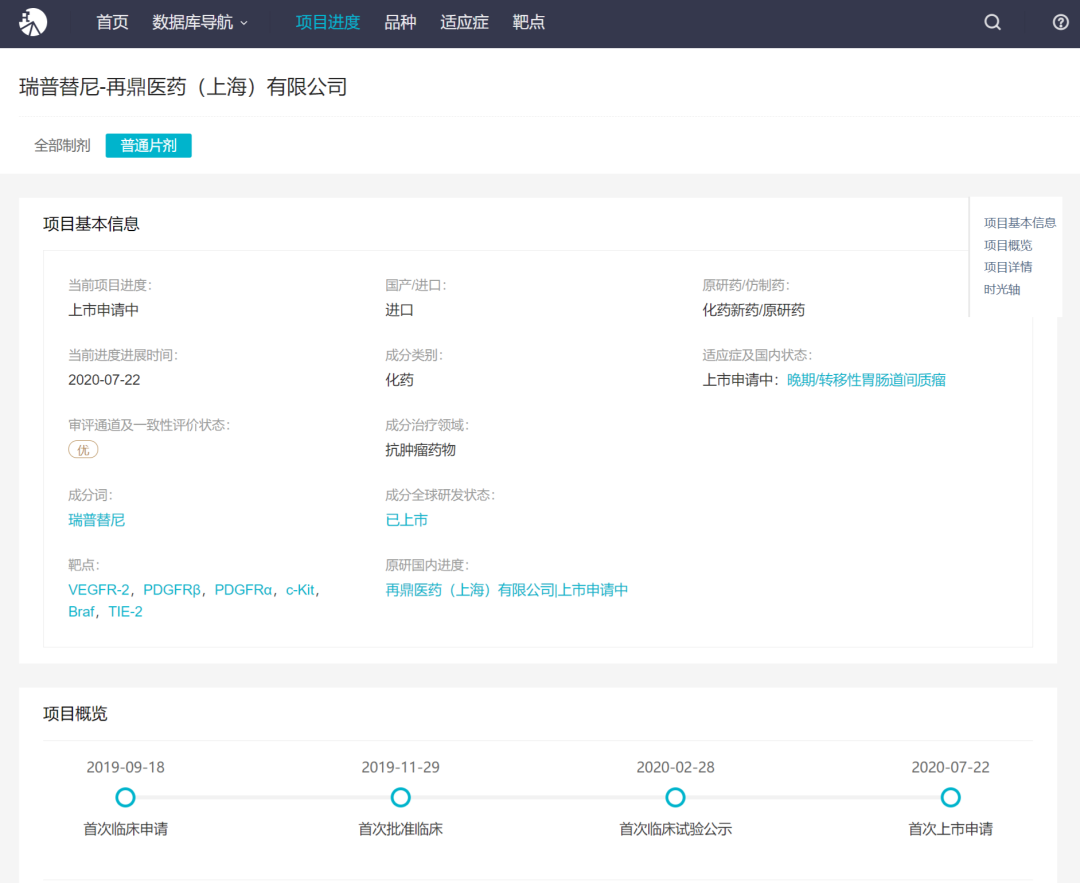Open the 瑞普替尼 ingredient link
Image resolution: width=1080 pixels, height=883 pixels.
pos(96,520)
